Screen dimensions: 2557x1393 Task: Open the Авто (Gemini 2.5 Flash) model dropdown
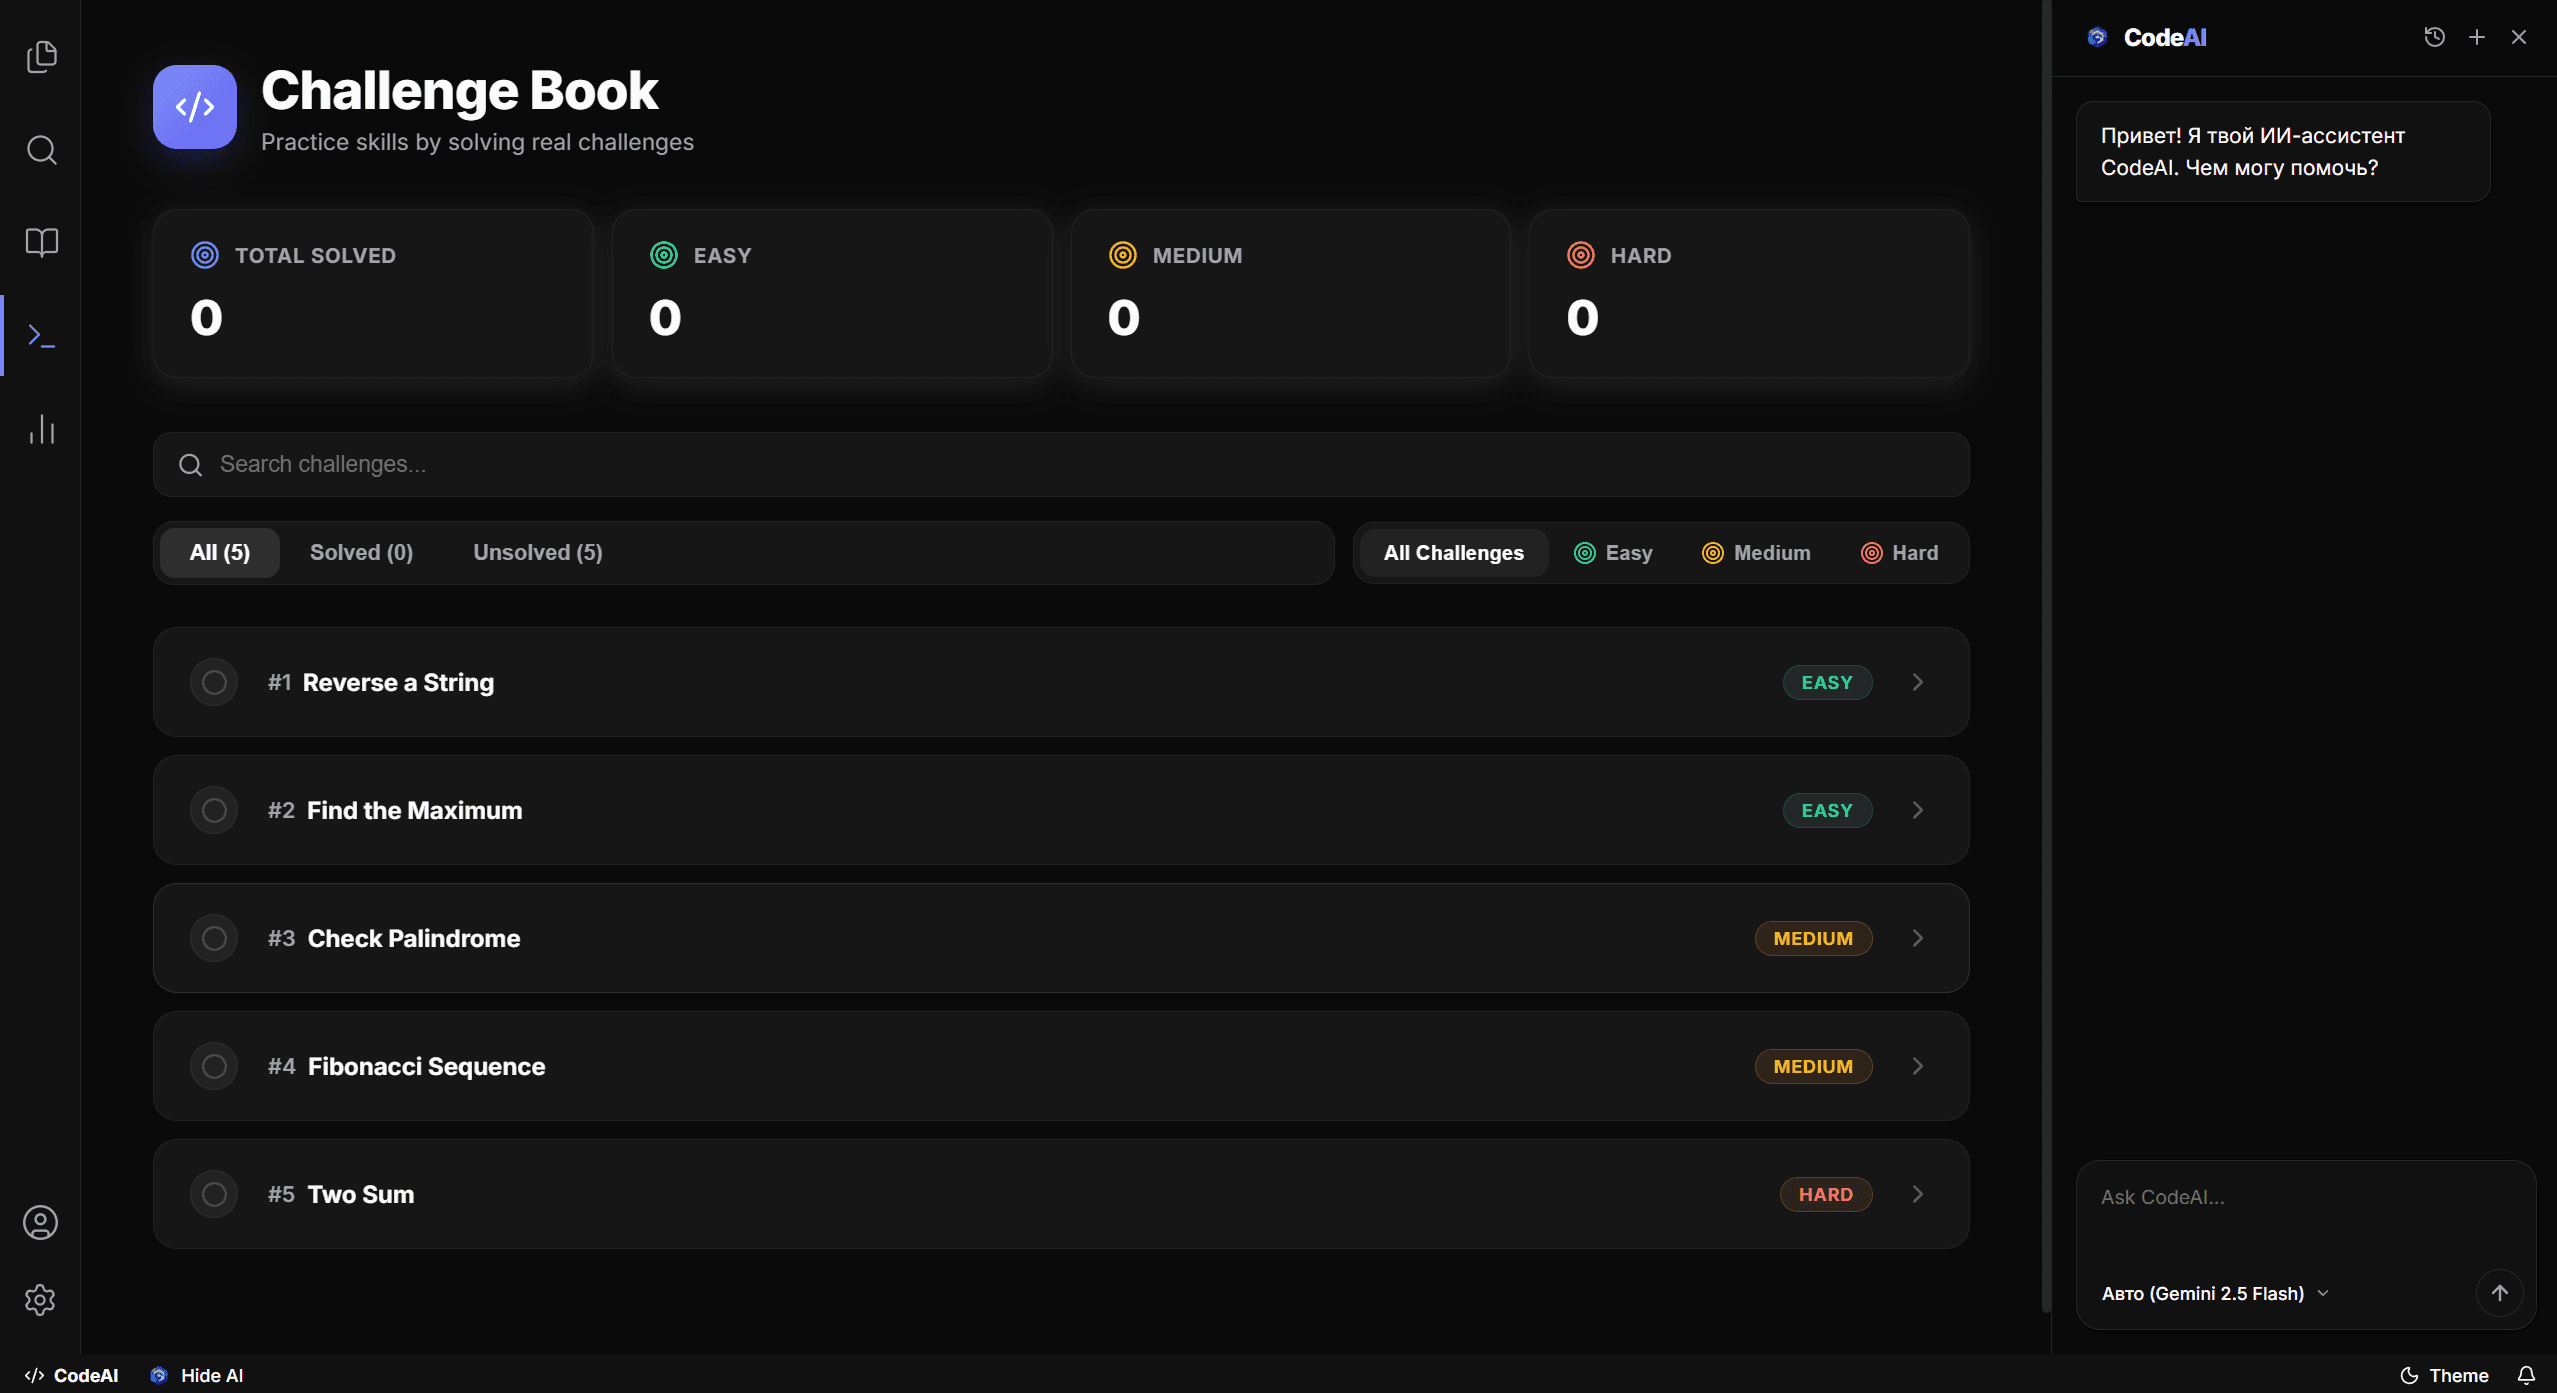[x=2215, y=1293]
